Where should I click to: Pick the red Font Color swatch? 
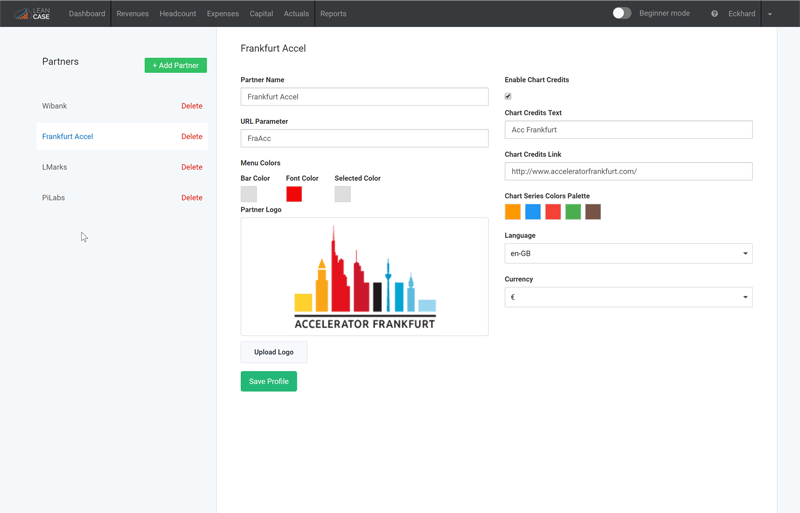294,194
